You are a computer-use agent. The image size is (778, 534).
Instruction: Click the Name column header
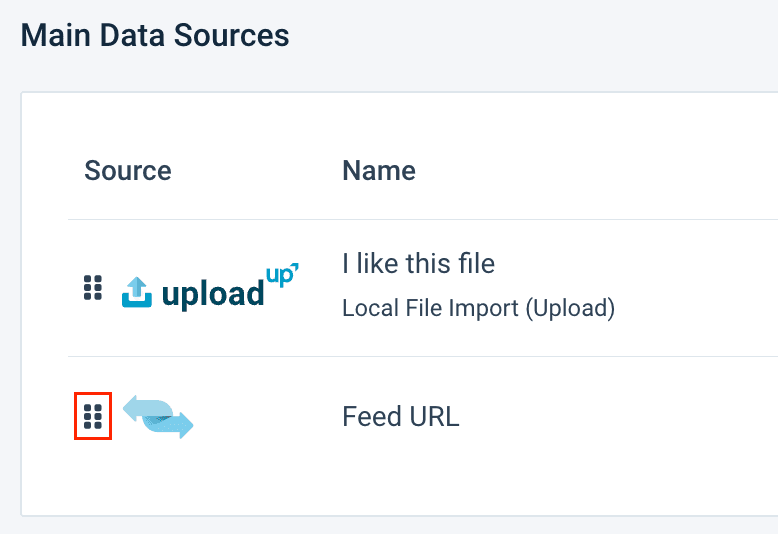[x=378, y=170]
